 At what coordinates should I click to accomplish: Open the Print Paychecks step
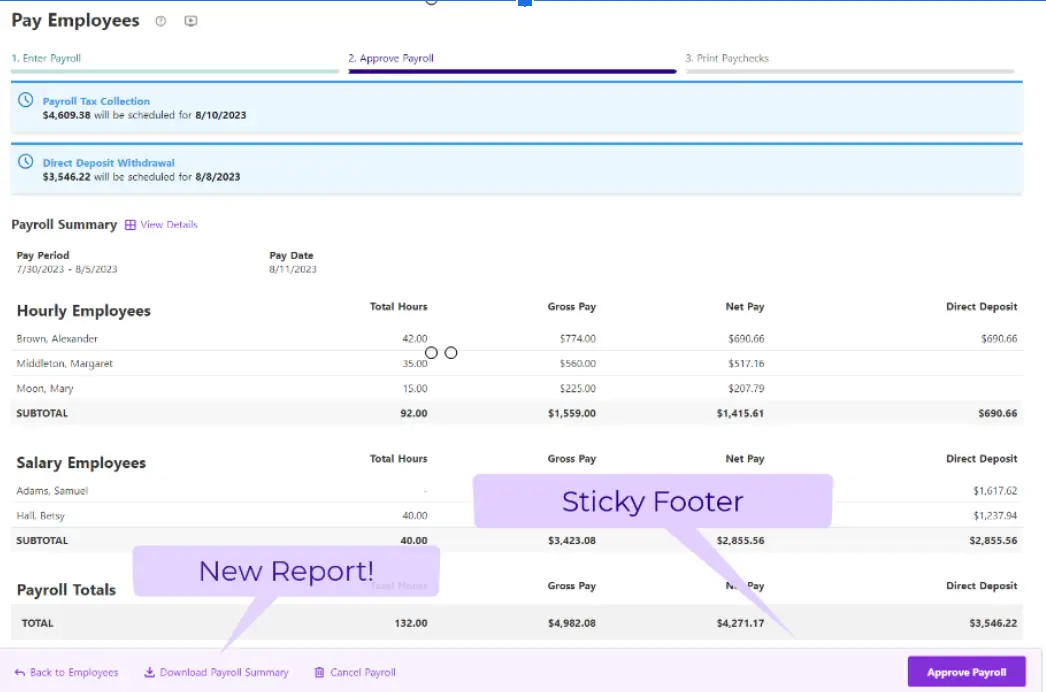[x=727, y=58]
